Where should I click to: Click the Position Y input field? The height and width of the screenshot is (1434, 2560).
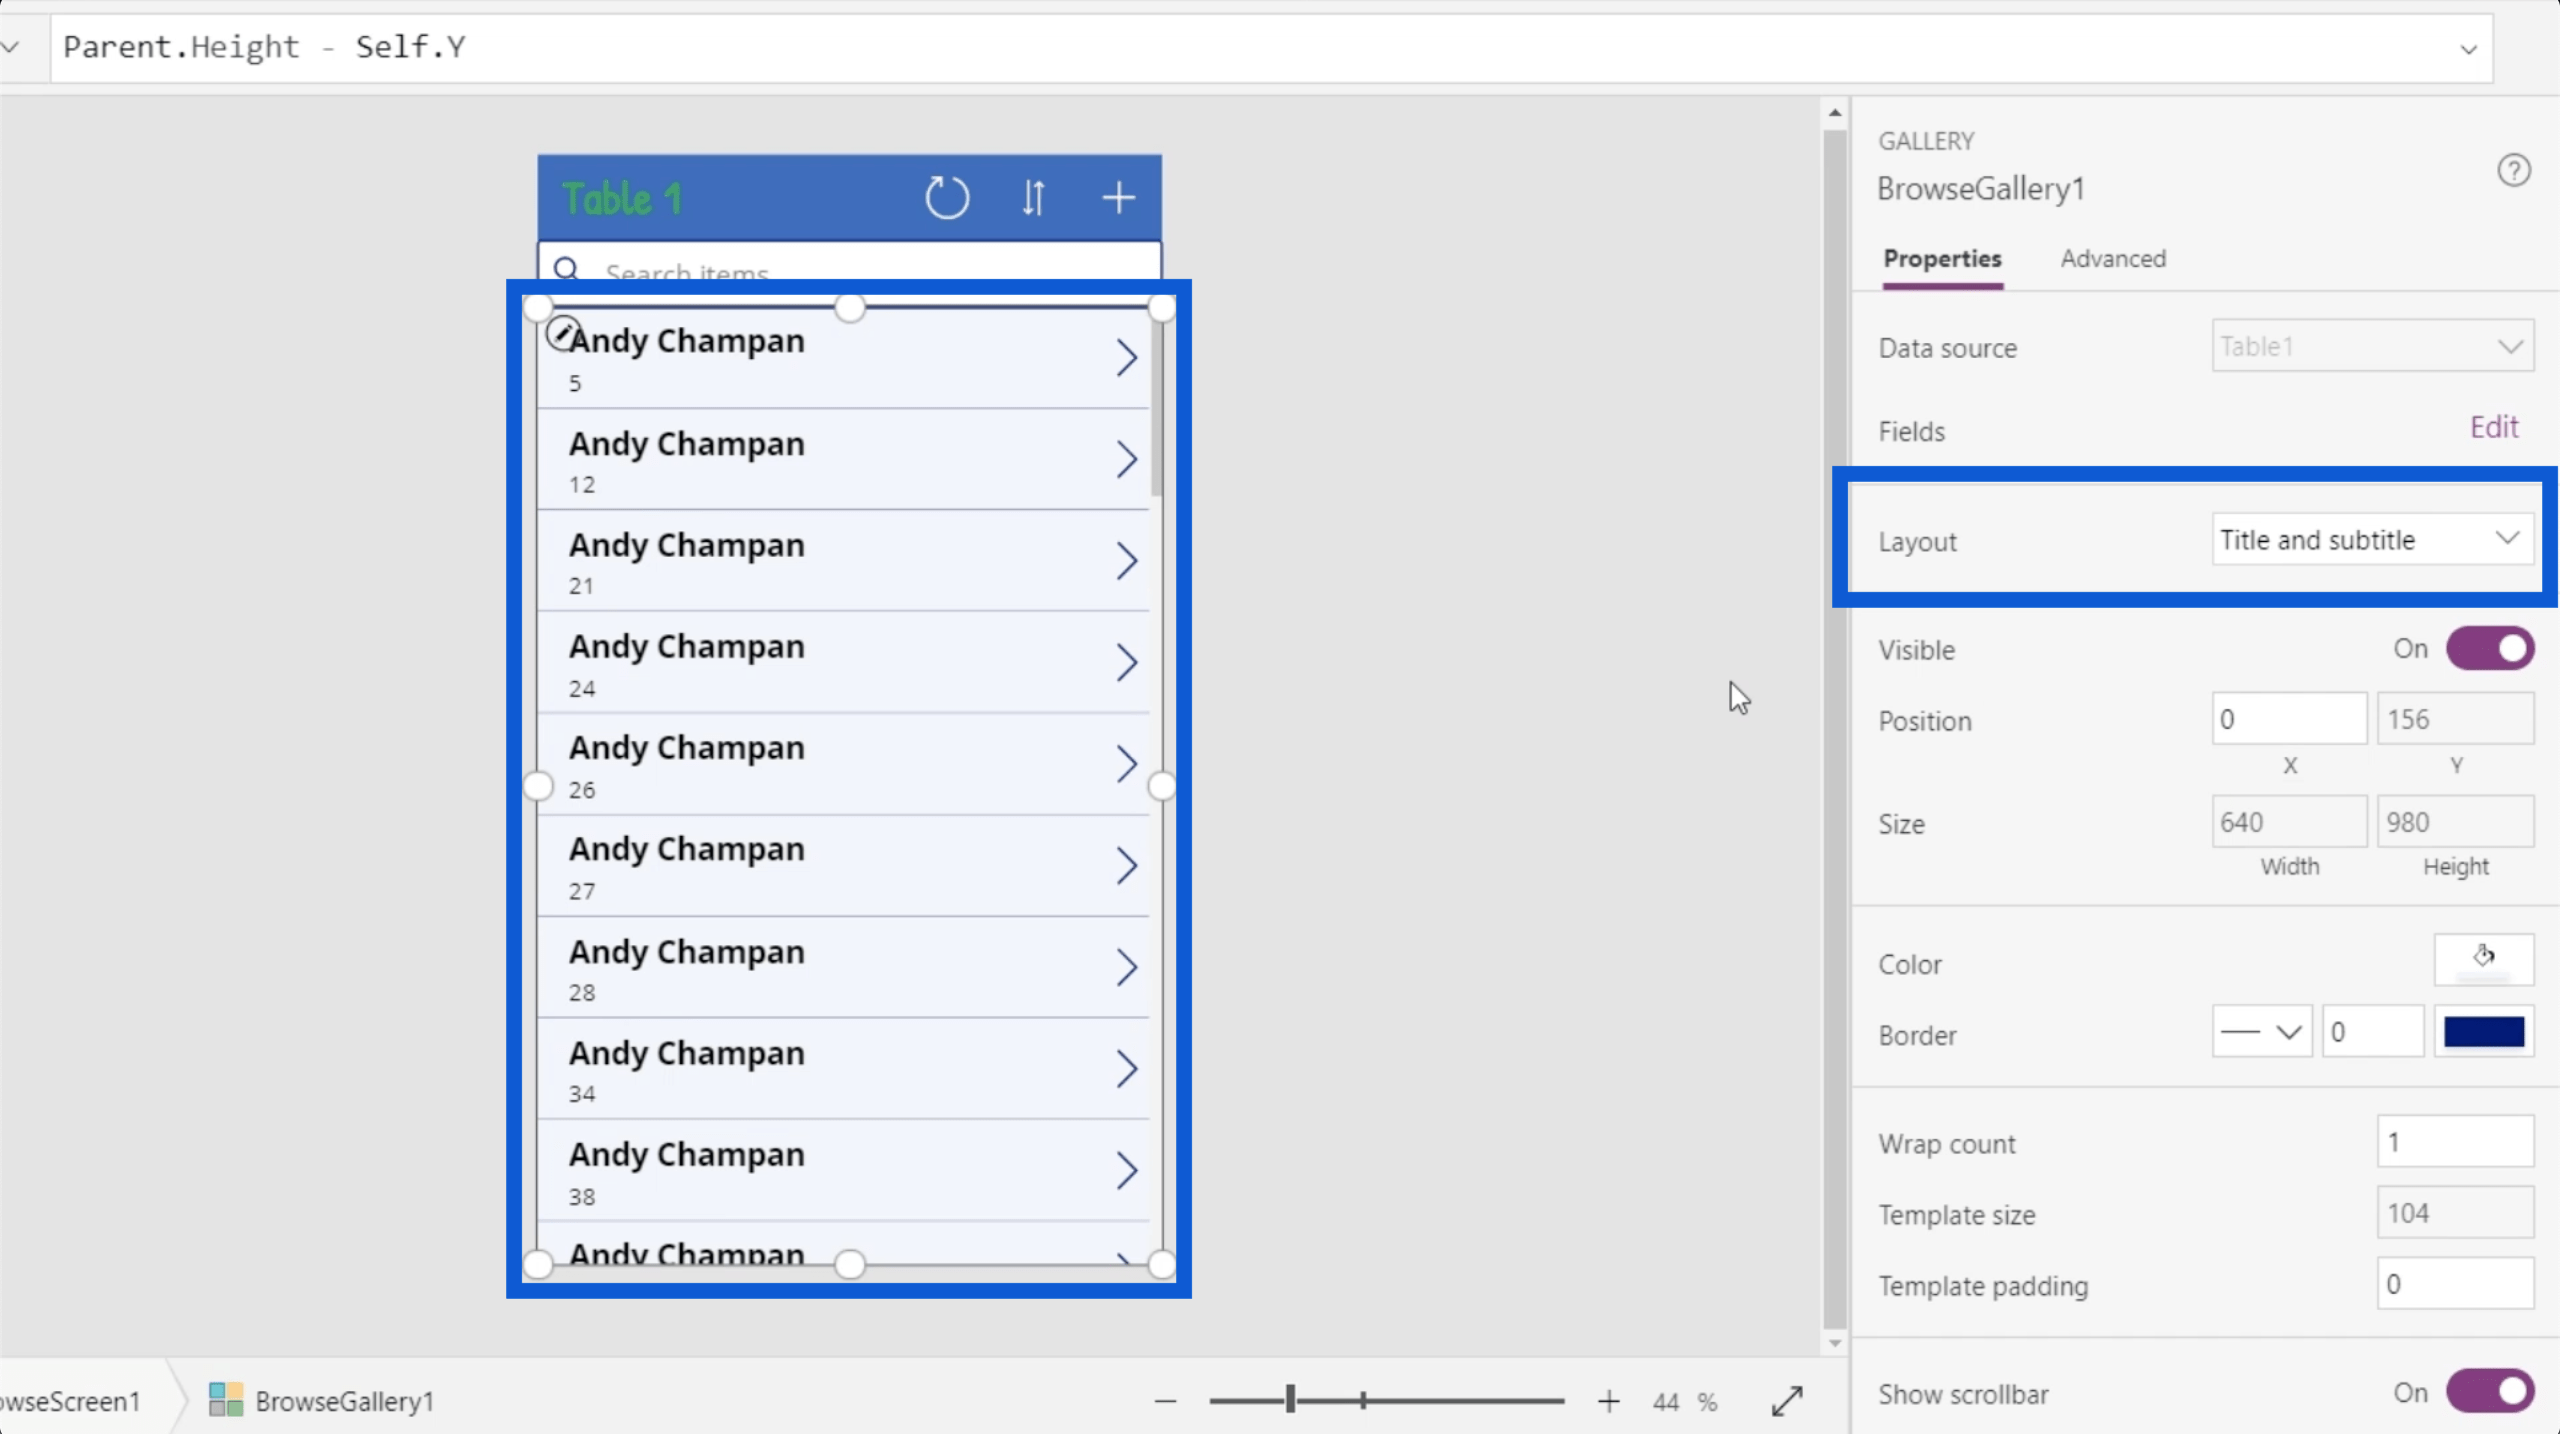point(2455,719)
